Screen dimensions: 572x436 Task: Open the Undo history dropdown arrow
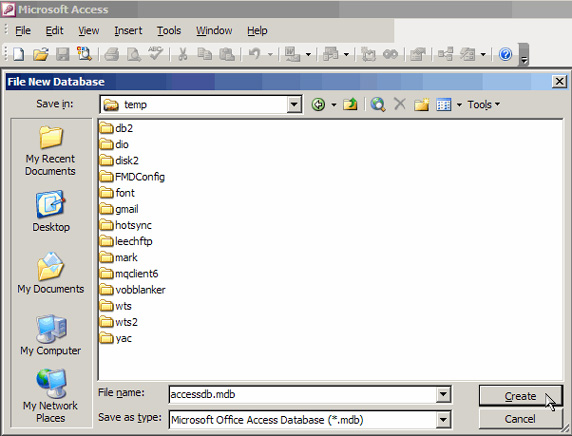[x=270, y=55]
